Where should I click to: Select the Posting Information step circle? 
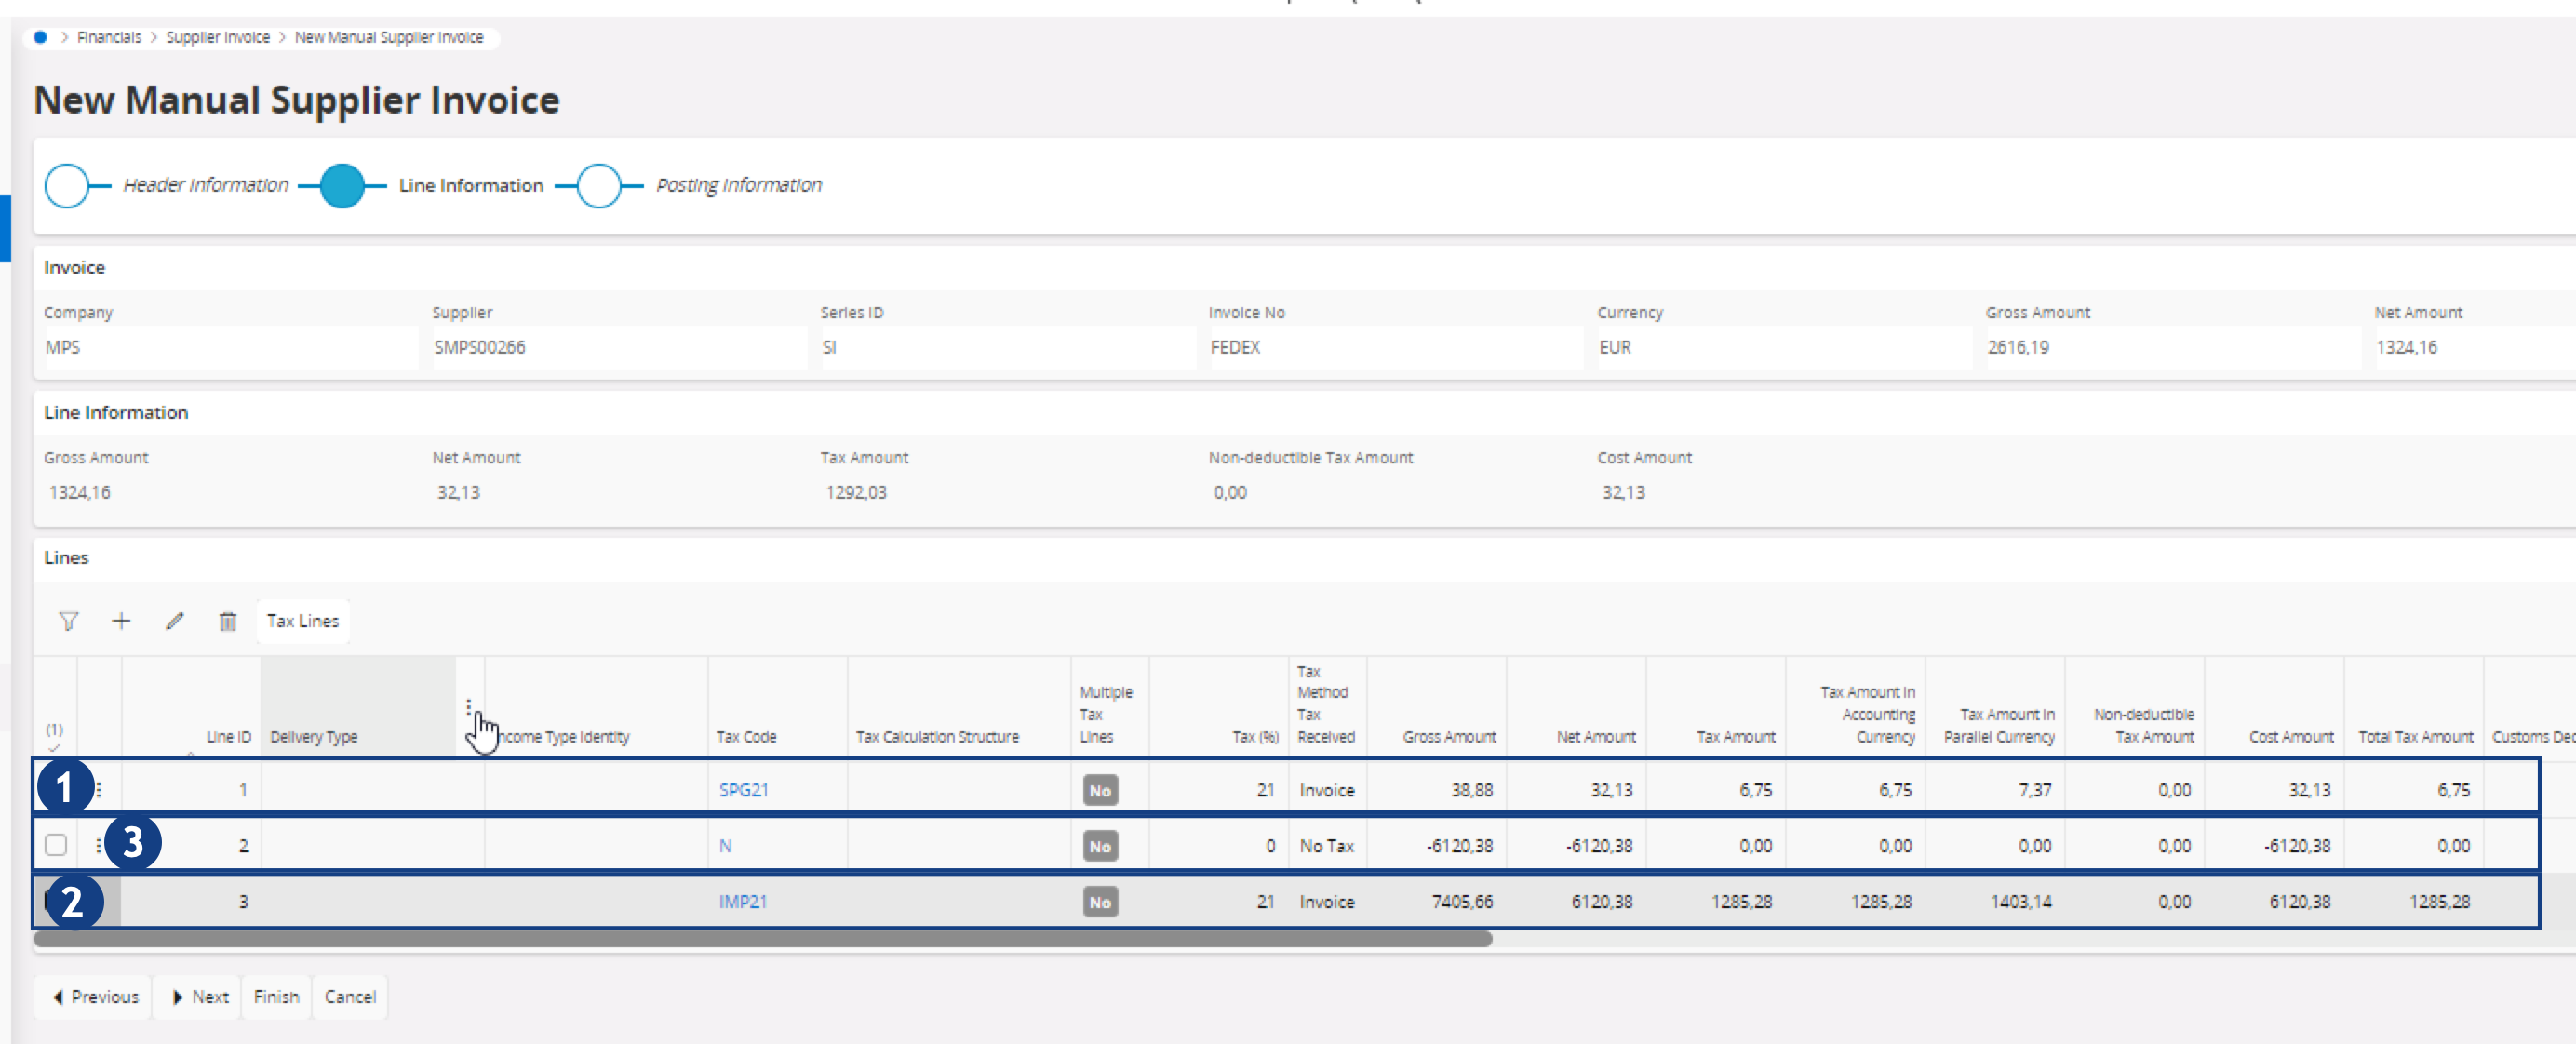(599, 186)
